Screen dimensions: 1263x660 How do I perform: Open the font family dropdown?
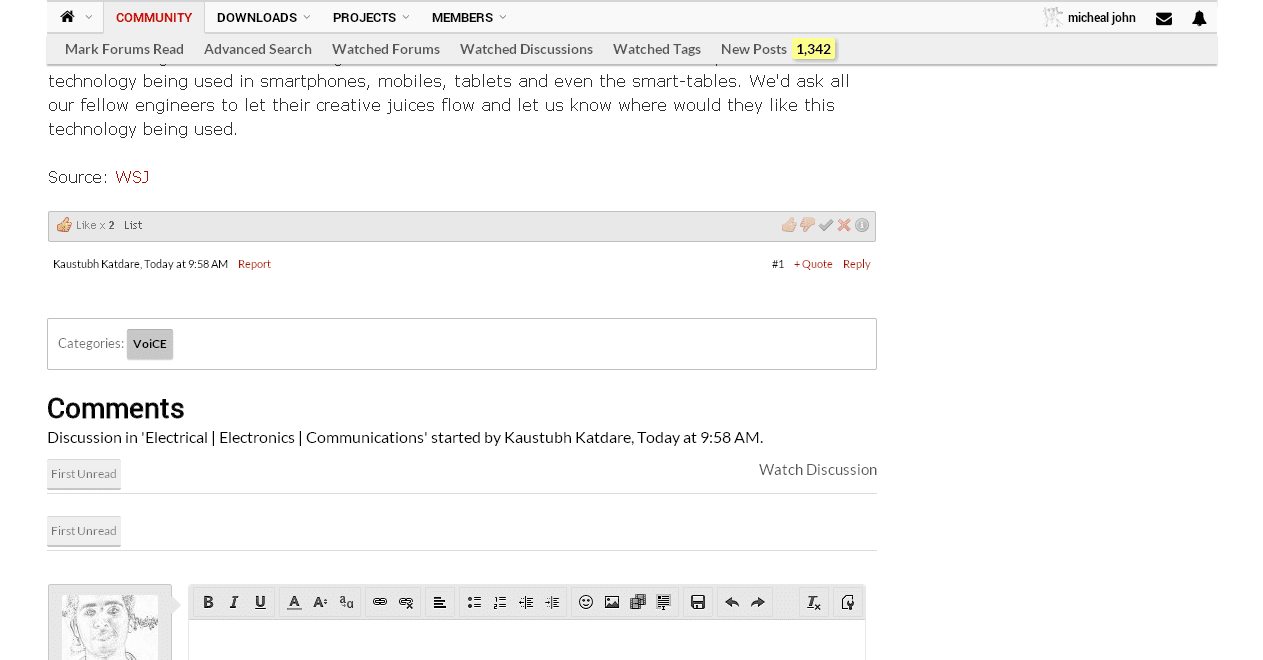[346, 602]
